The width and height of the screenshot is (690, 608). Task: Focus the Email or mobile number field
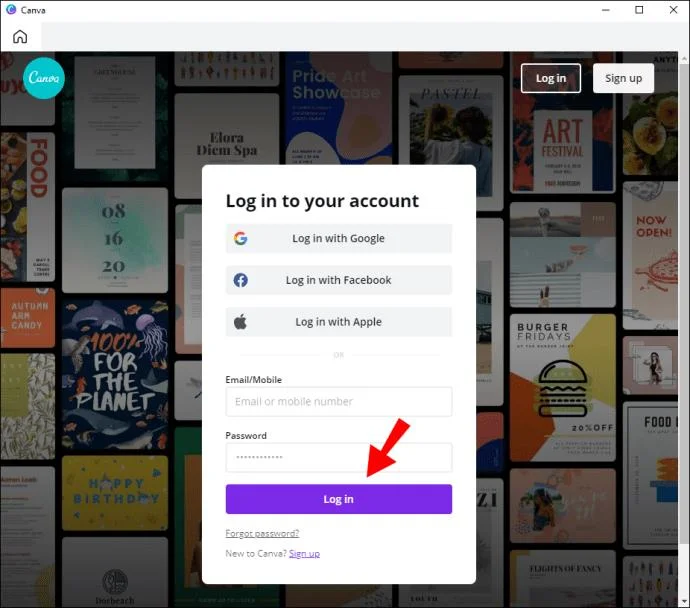(338, 402)
